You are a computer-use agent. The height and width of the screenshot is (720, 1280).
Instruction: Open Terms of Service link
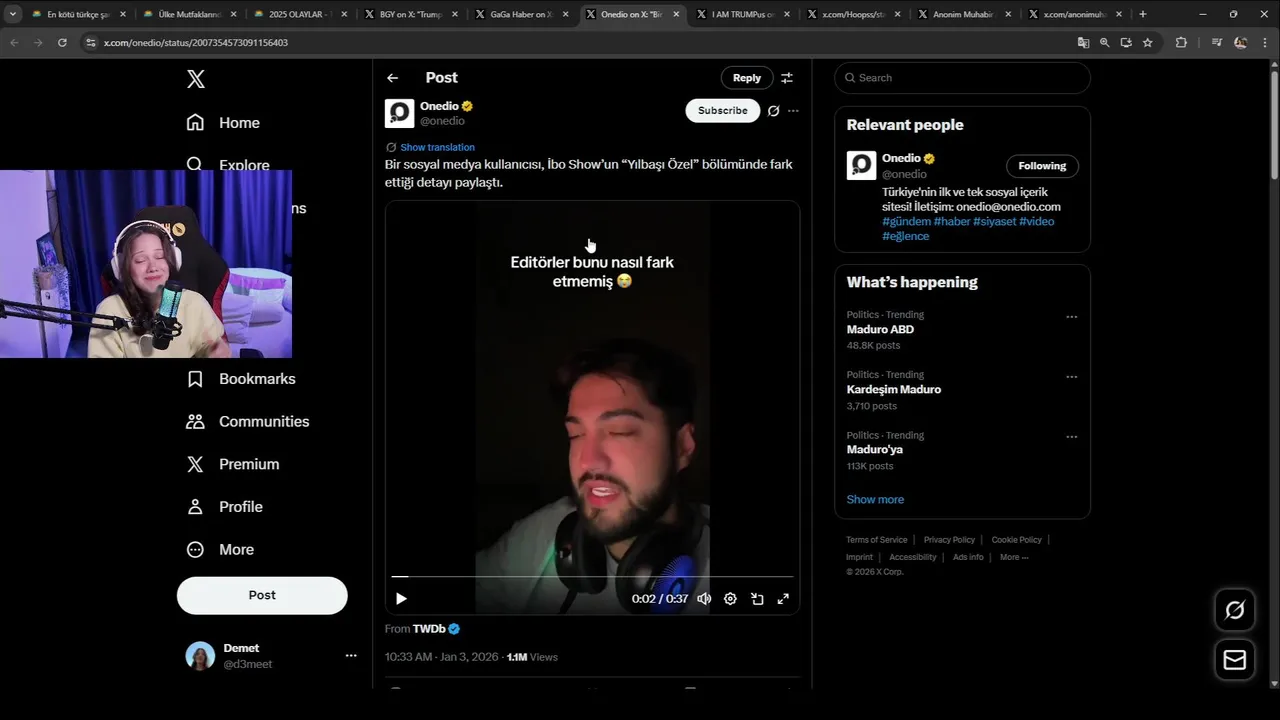pyautogui.click(x=877, y=540)
